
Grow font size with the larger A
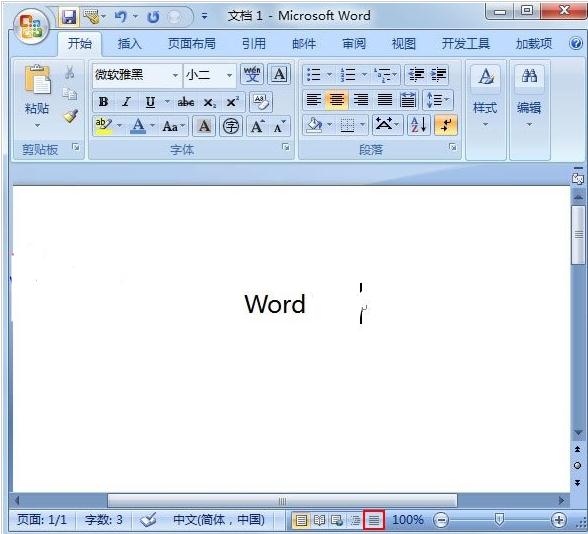tap(258, 126)
